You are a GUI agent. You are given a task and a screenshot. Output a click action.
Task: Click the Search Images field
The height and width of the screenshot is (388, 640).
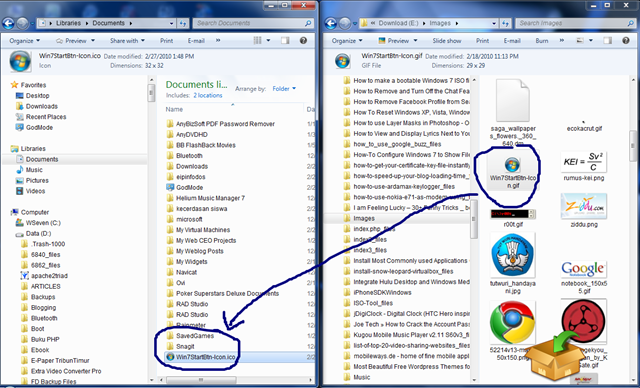[x=576, y=23]
